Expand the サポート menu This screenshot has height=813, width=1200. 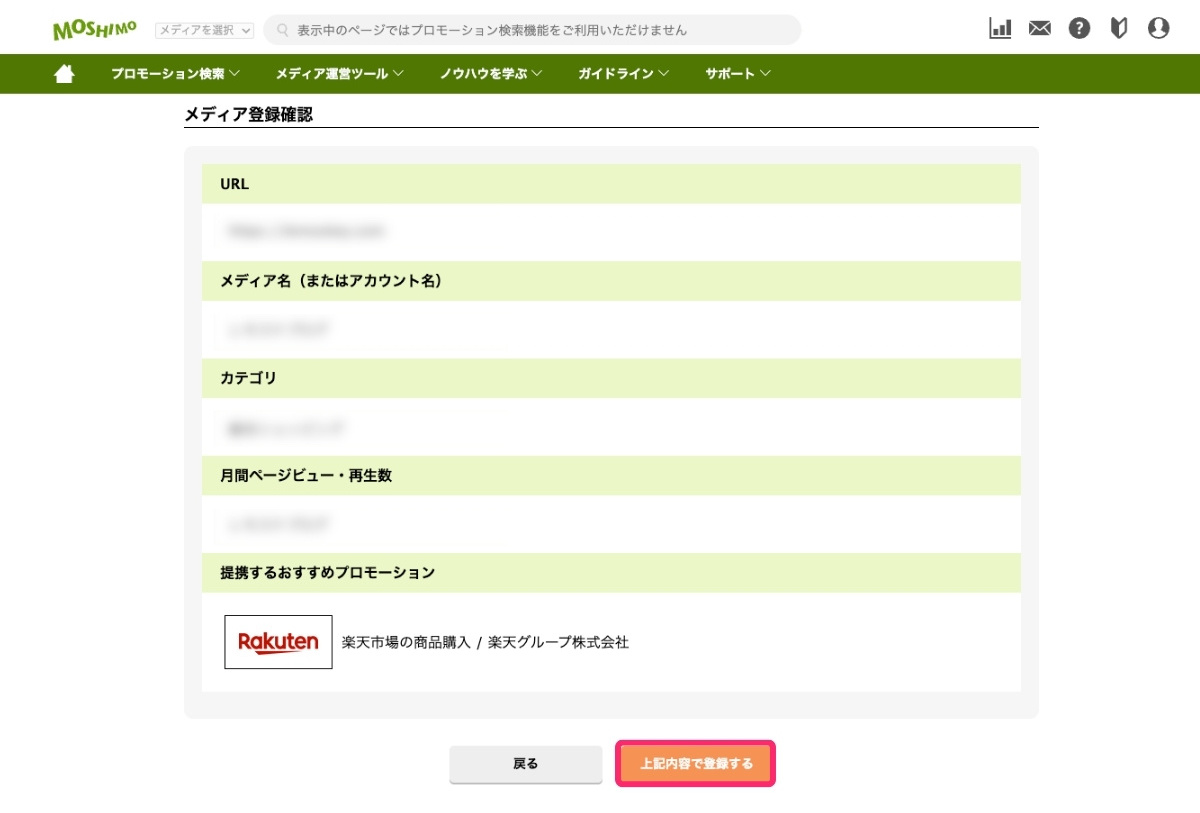point(736,72)
